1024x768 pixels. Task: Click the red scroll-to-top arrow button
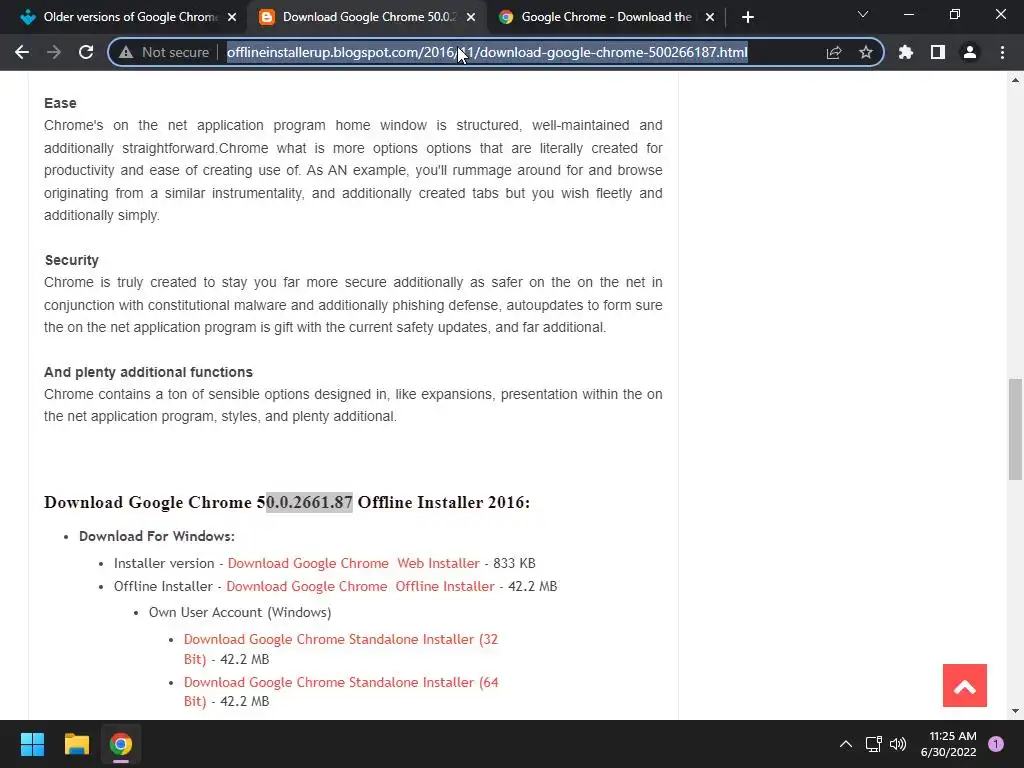[965, 686]
